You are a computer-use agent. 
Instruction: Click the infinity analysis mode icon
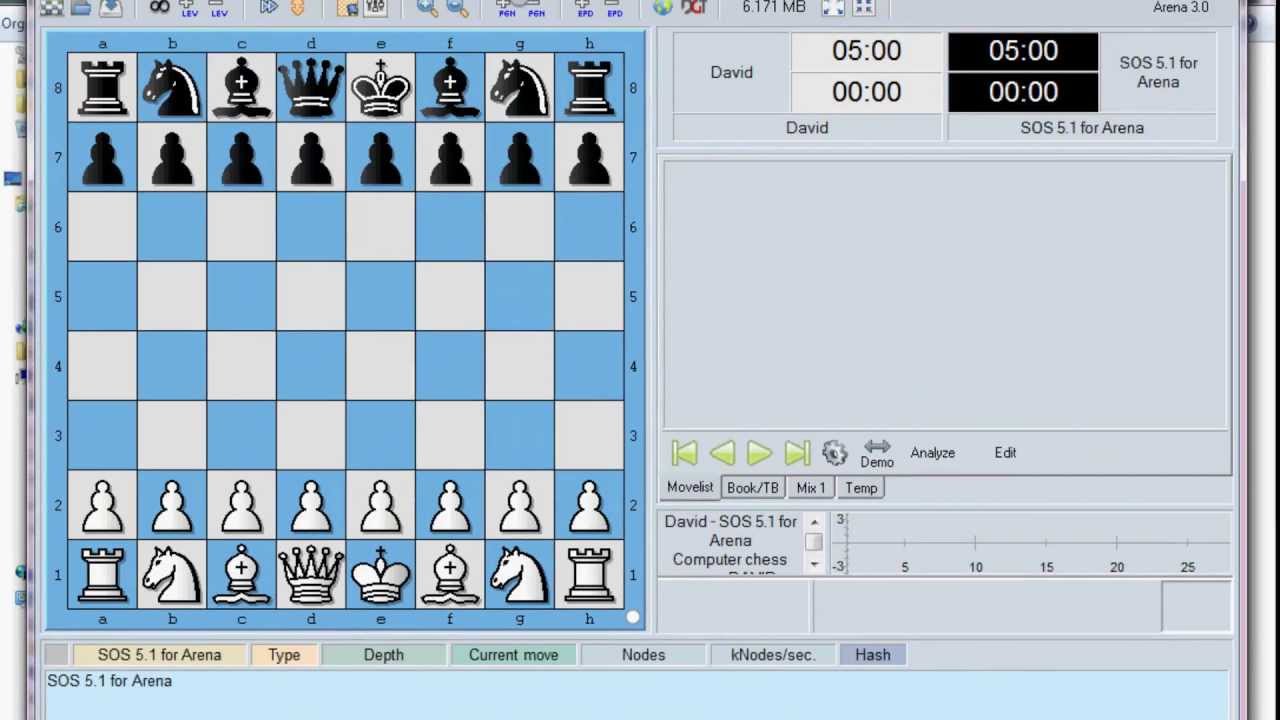[x=159, y=7]
